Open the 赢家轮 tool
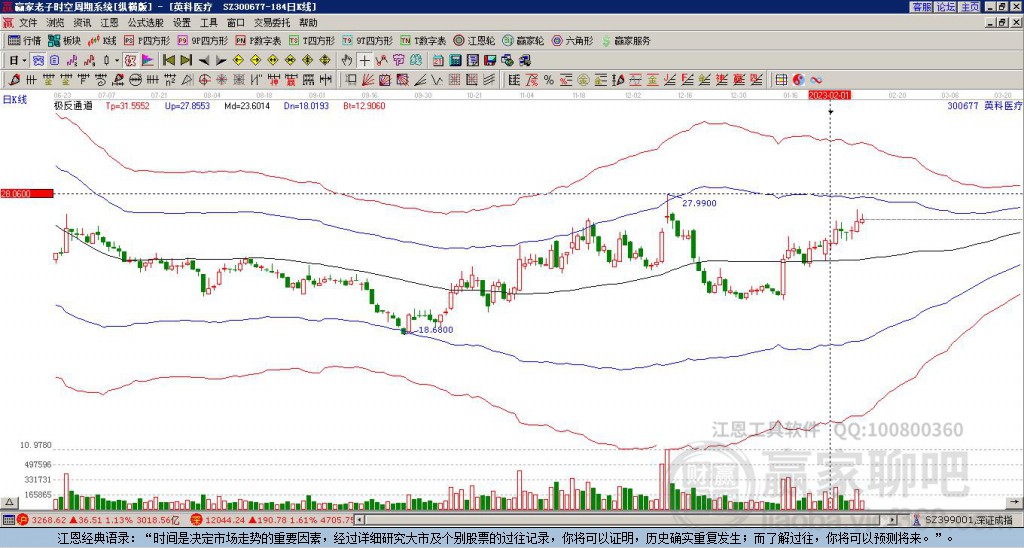The height and width of the screenshot is (548, 1024). pyautogui.click(x=523, y=40)
